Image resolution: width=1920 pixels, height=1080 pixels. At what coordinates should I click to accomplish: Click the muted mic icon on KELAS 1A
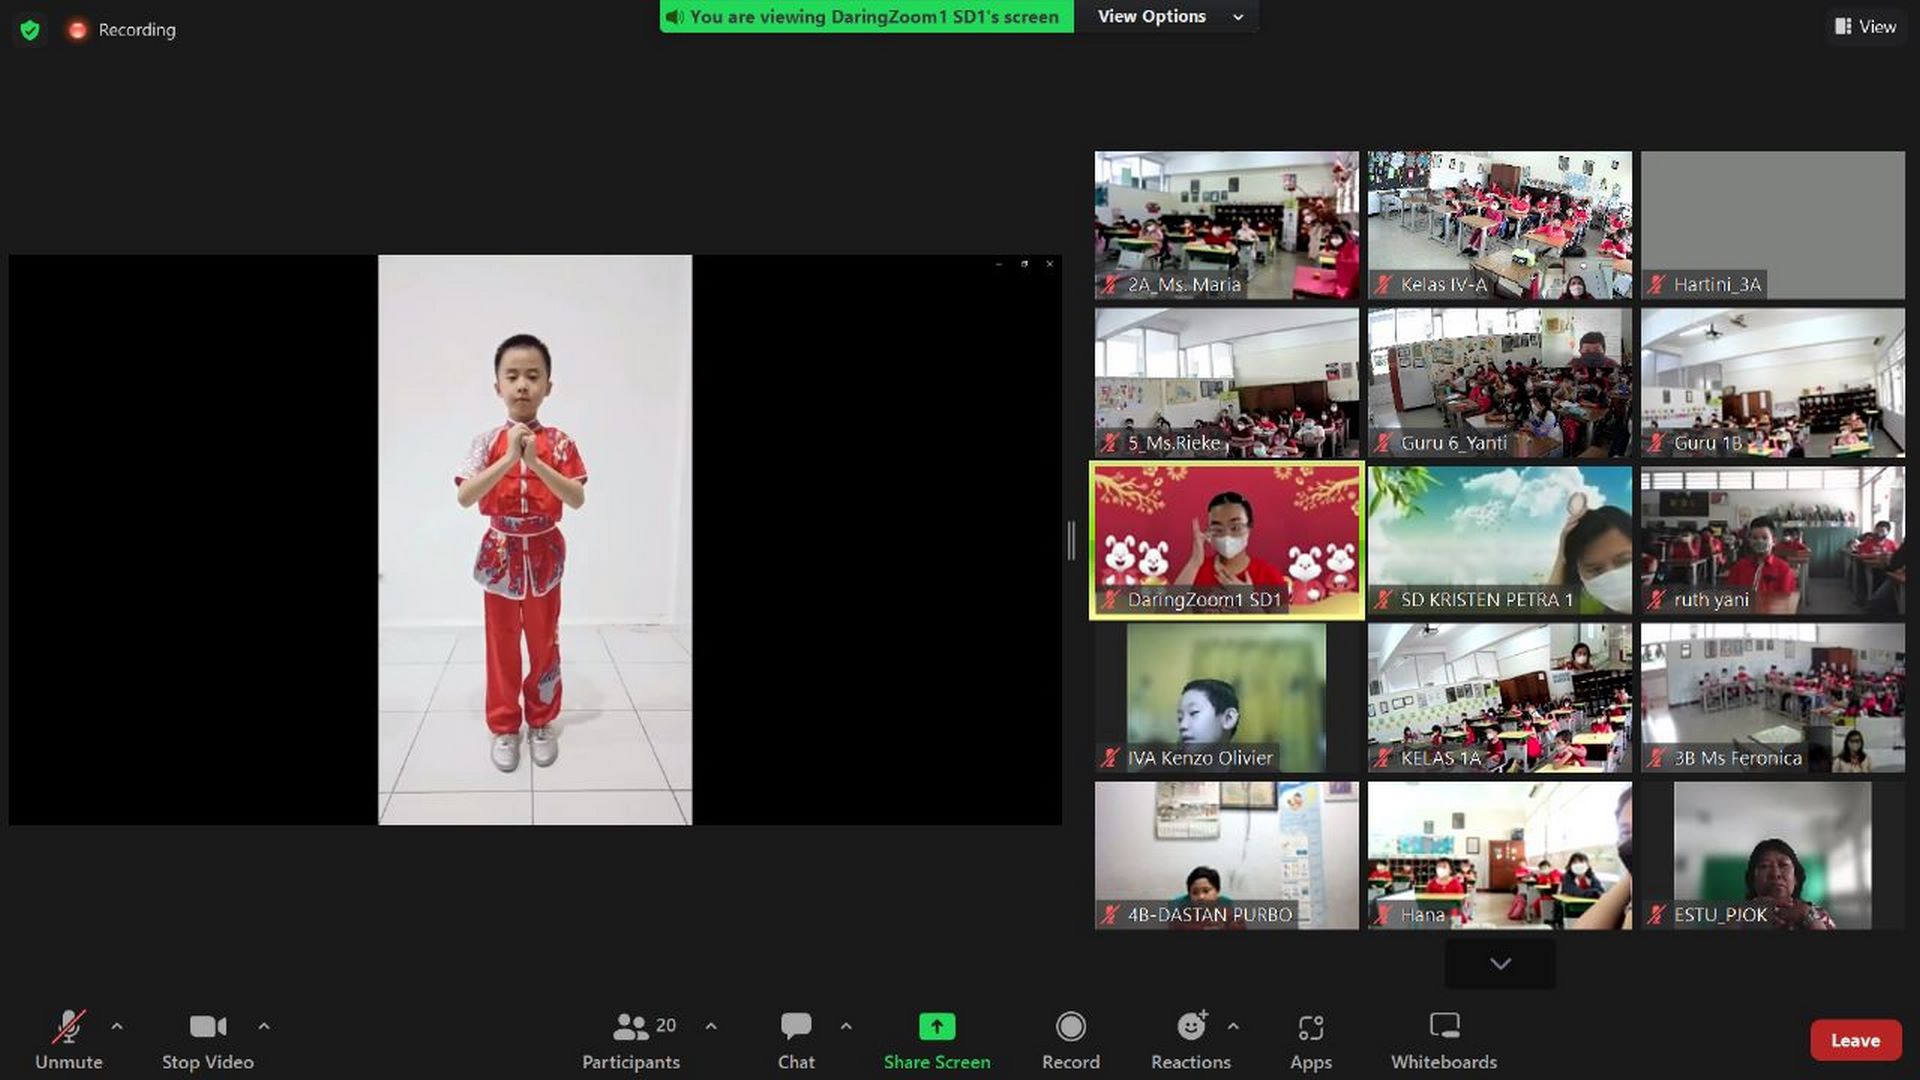[x=1383, y=757]
